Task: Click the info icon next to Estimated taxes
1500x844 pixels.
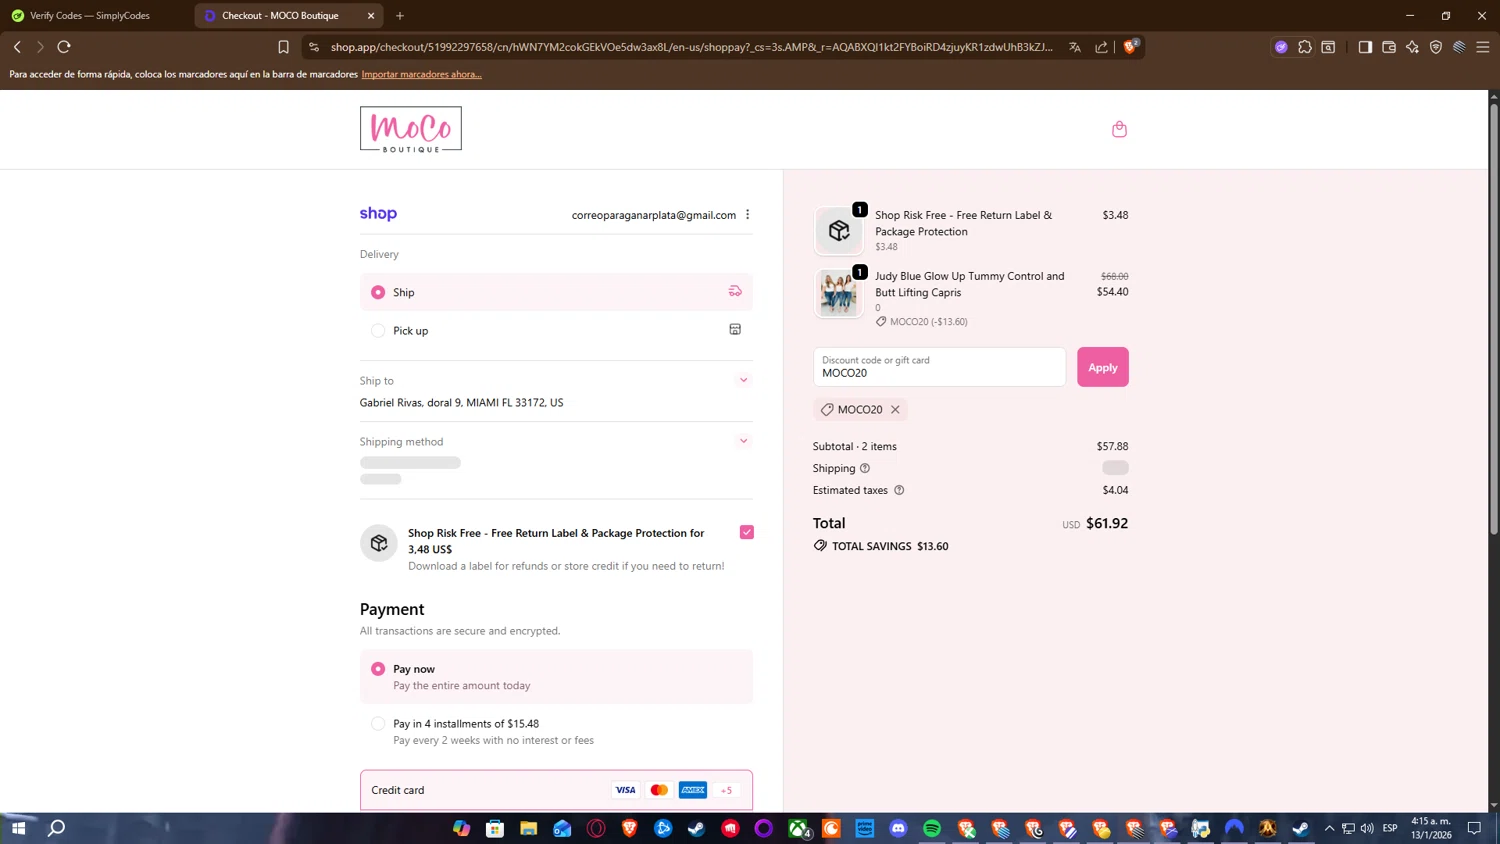Action: tap(899, 490)
